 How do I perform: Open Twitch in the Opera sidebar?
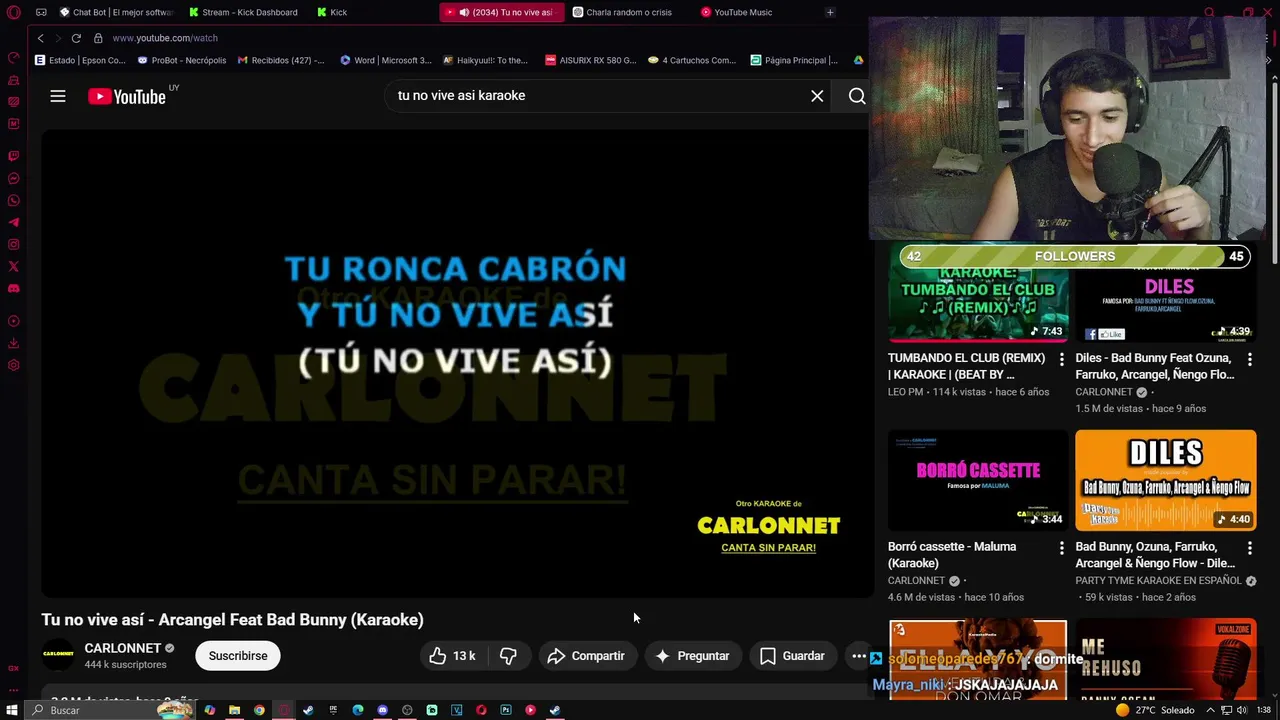[13, 156]
